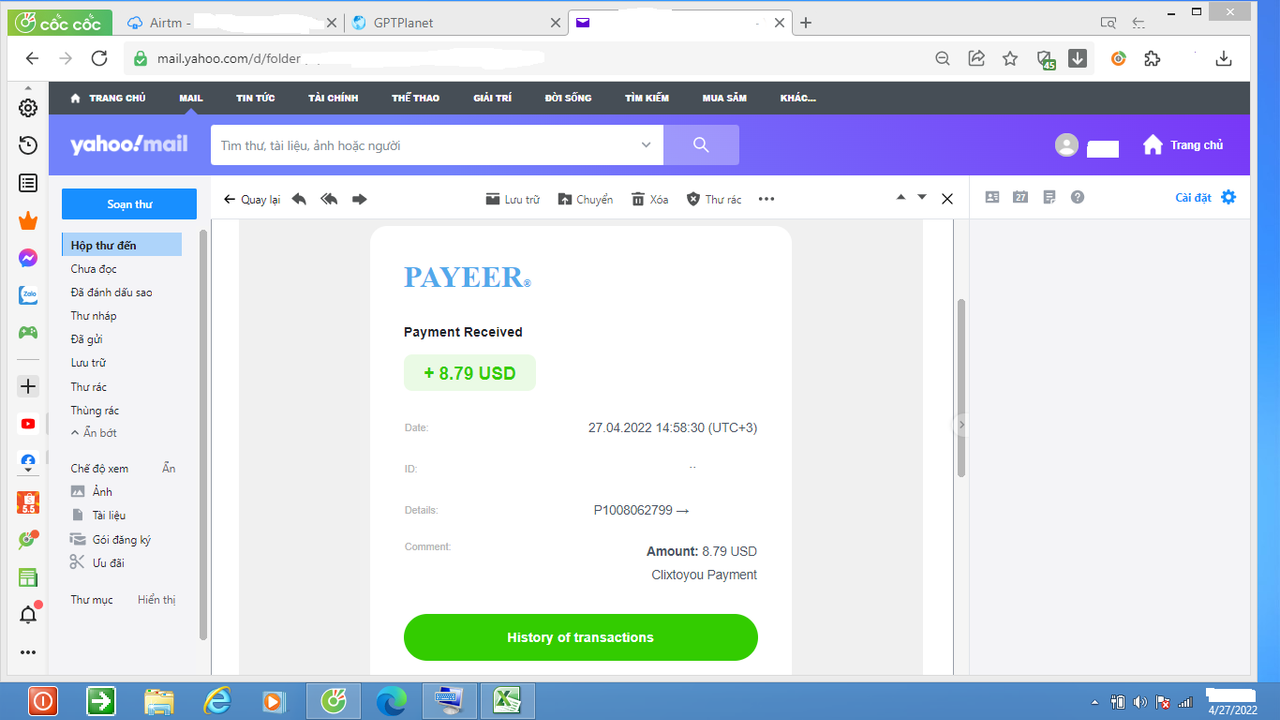Screen dimensions: 1280x720
Task: Delete email with Xóa
Action: coord(650,199)
